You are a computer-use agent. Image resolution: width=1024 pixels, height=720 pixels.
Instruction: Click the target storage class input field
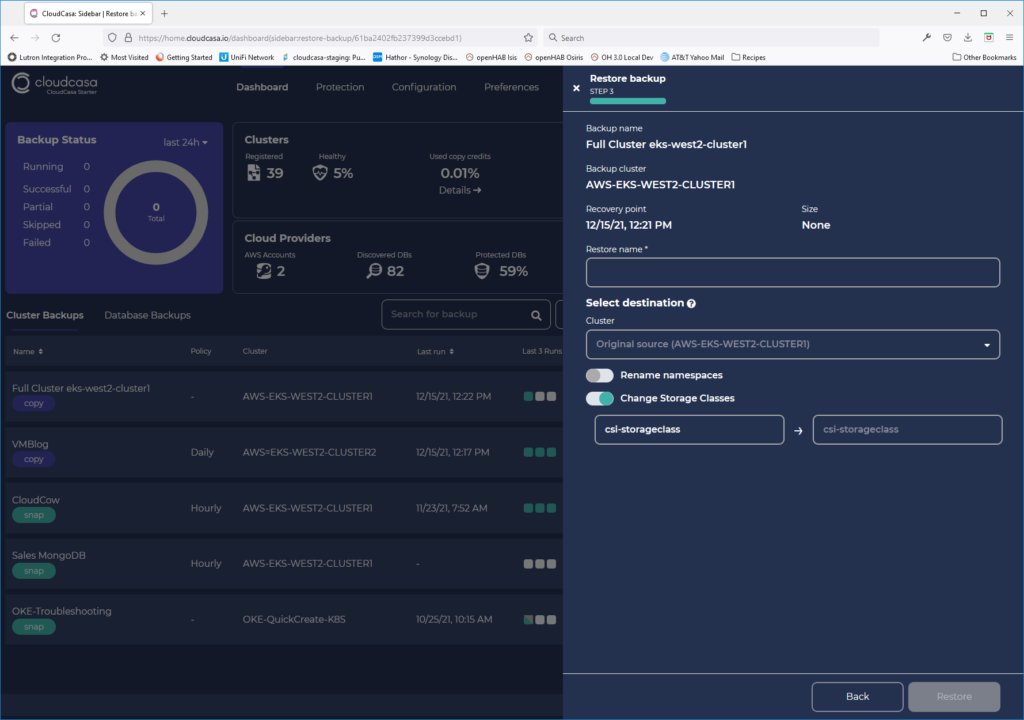tap(907, 429)
